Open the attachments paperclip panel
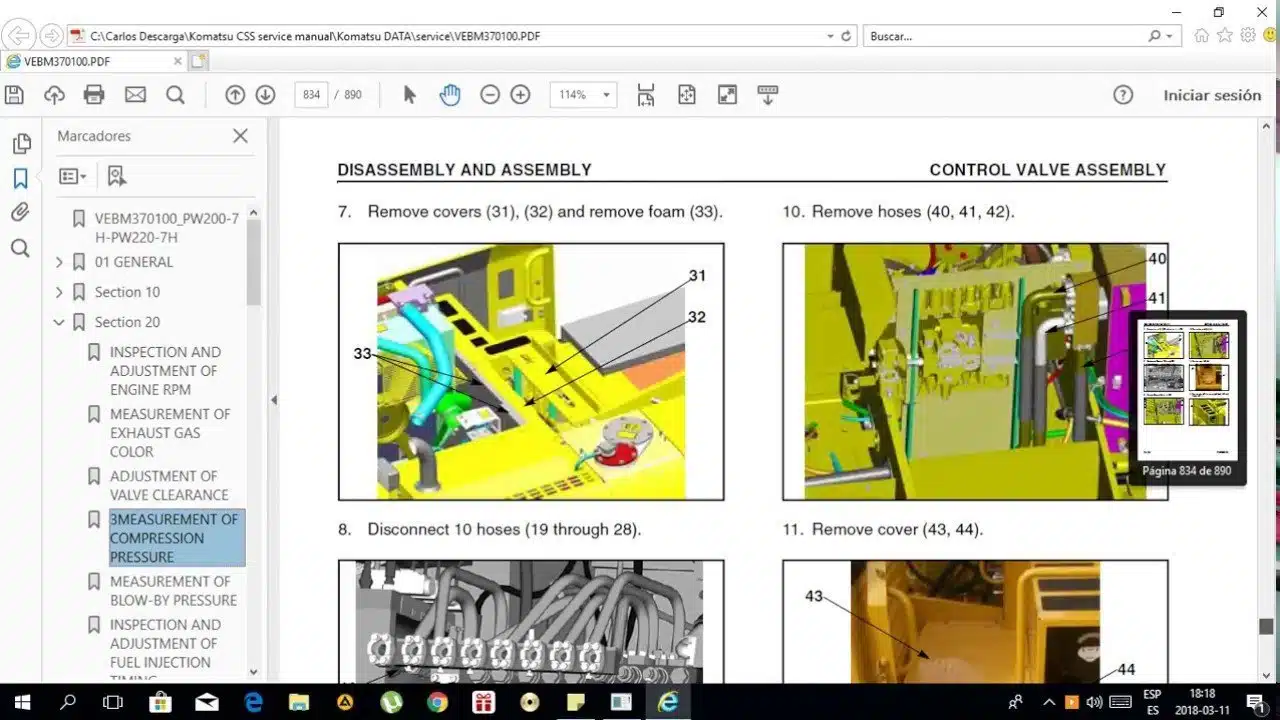This screenshot has height=720, width=1280. coord(20,212)
